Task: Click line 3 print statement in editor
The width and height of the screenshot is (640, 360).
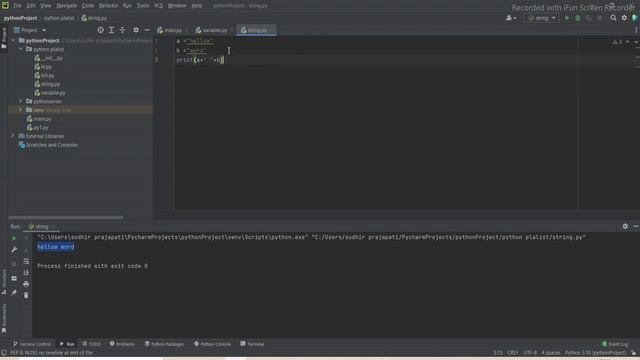Action: [200, 60]
